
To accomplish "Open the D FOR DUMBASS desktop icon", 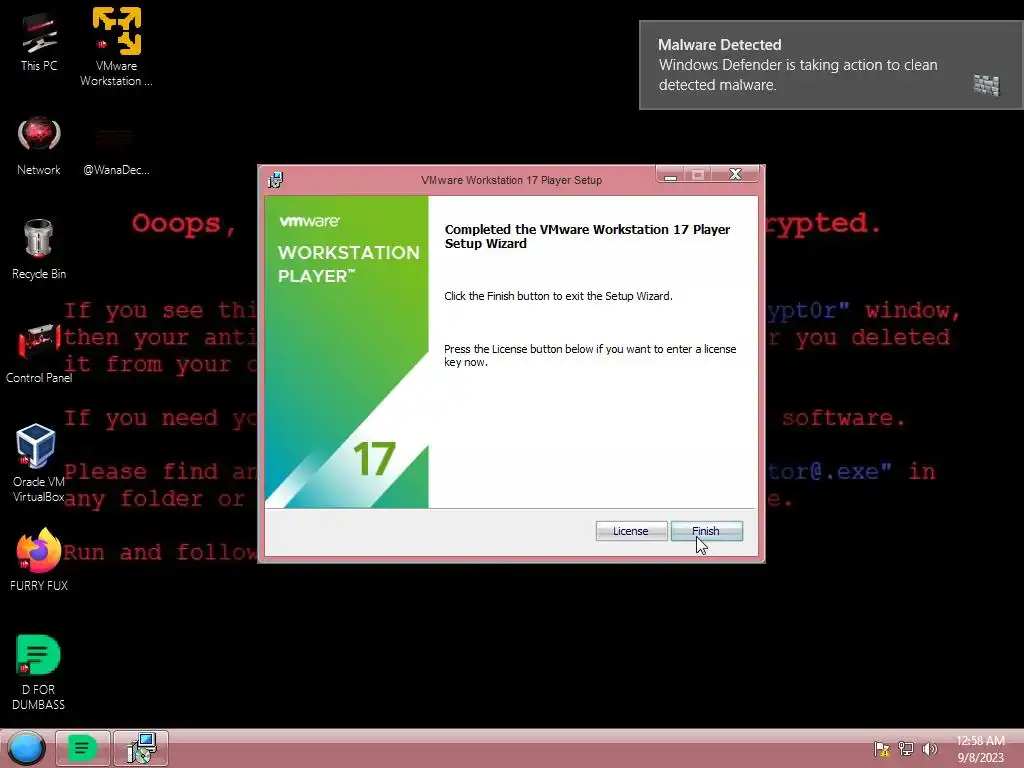I will click(39, 672).
